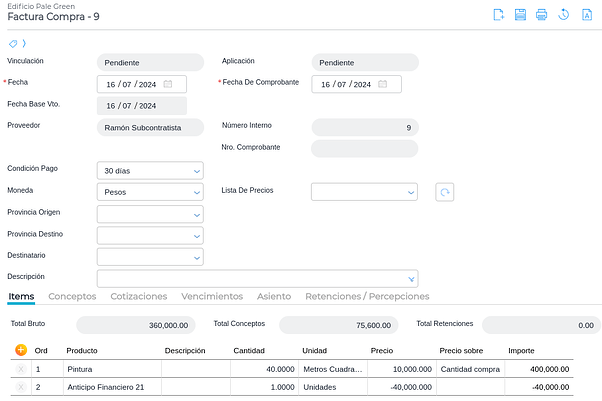Switch to the Conceptos tab
The image size is (602, 401).
pyautogui.click(x=72, y=296)
